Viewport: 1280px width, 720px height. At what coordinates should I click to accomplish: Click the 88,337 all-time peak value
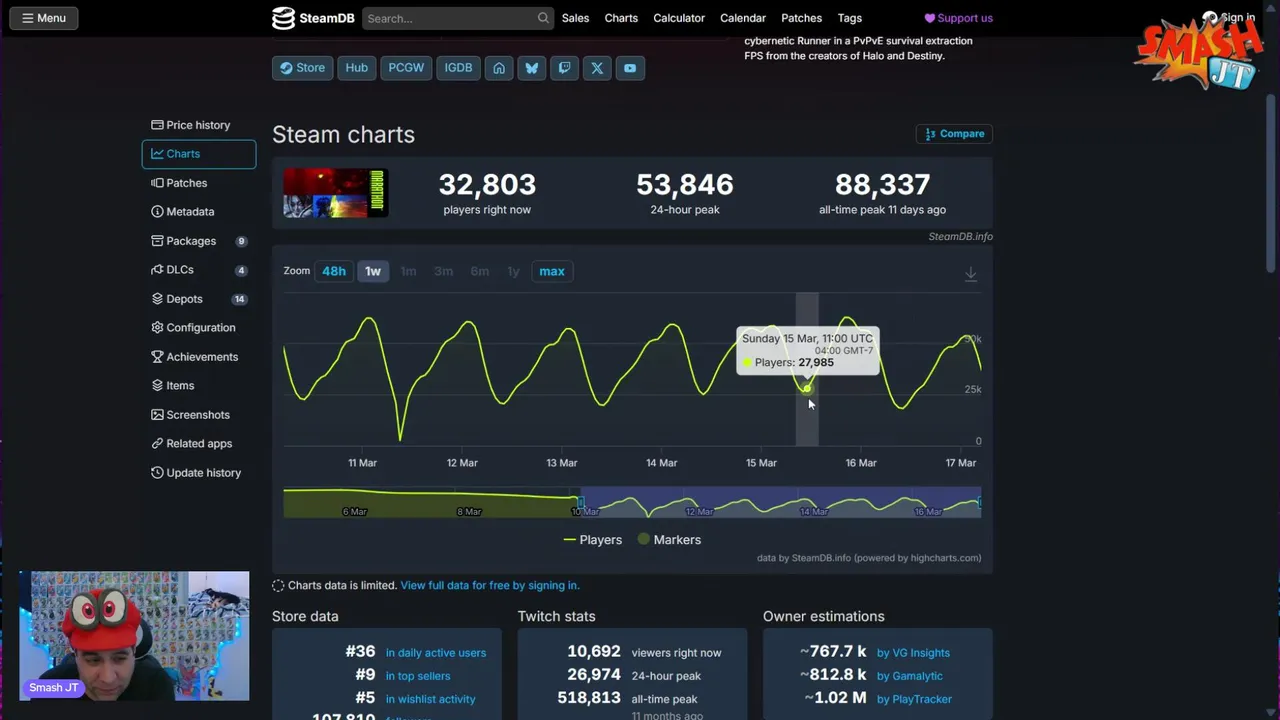coord(882,185)
